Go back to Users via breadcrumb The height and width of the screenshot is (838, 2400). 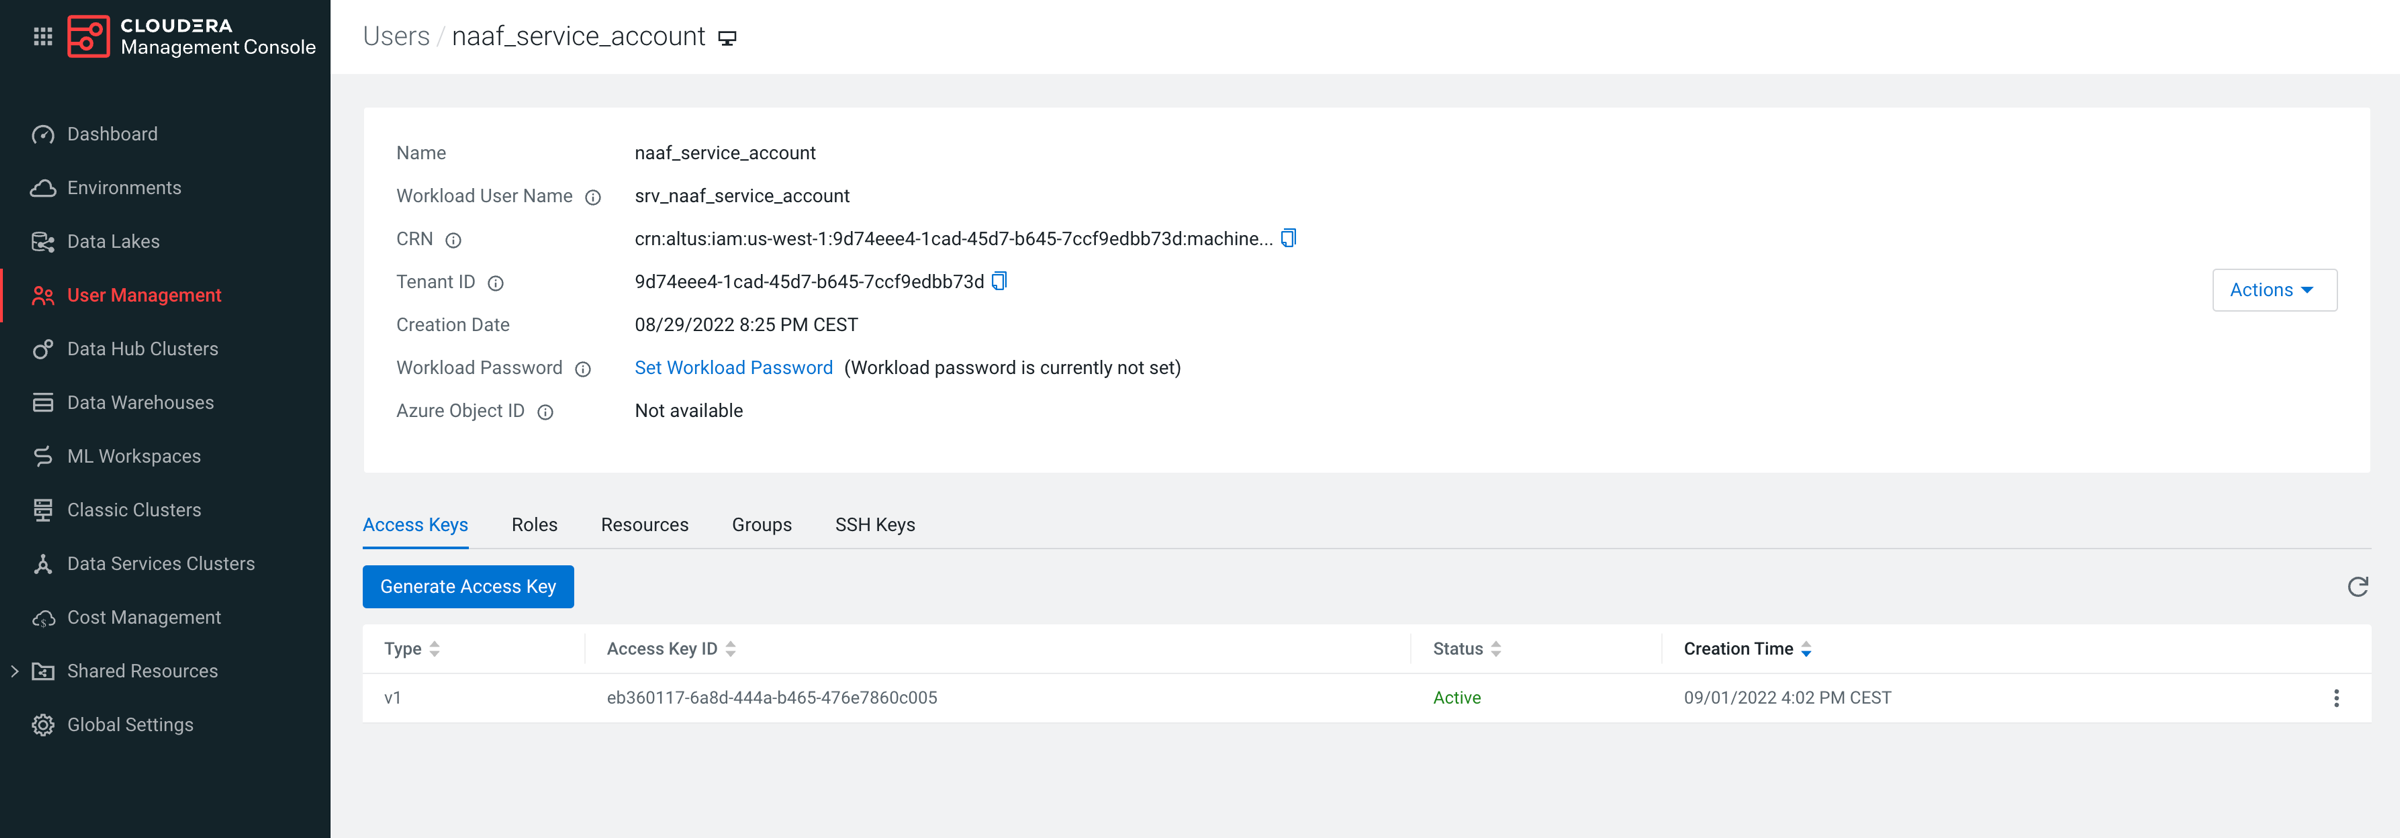coord(396,37)
